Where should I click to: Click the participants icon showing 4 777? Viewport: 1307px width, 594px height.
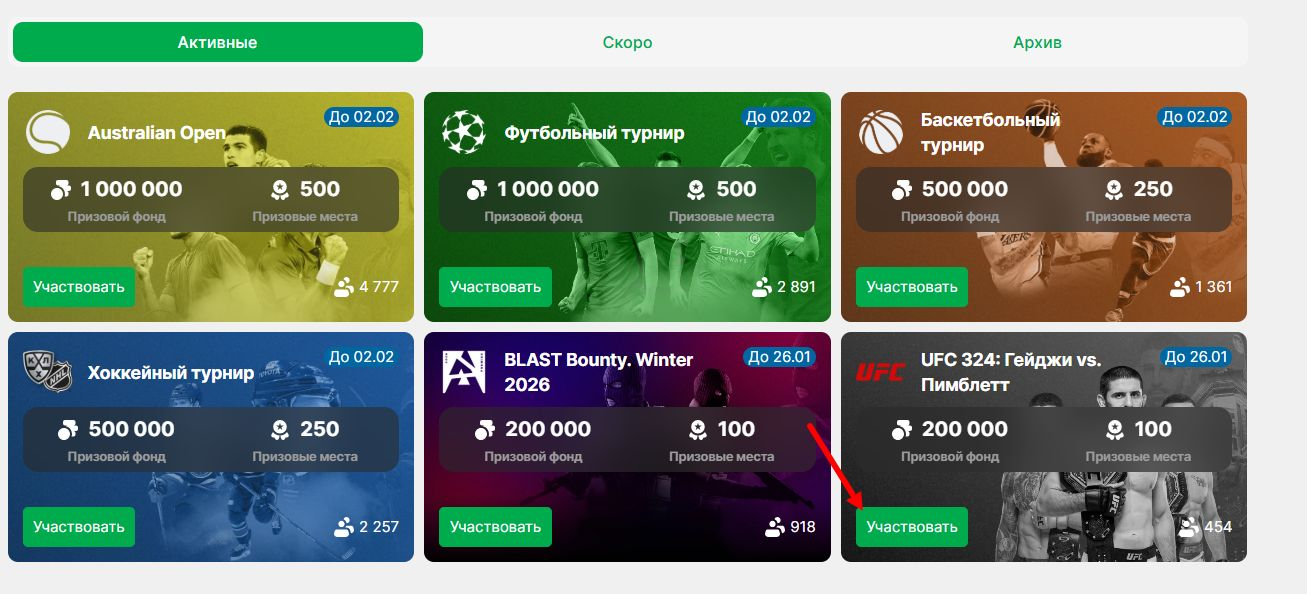pos(344,287)
